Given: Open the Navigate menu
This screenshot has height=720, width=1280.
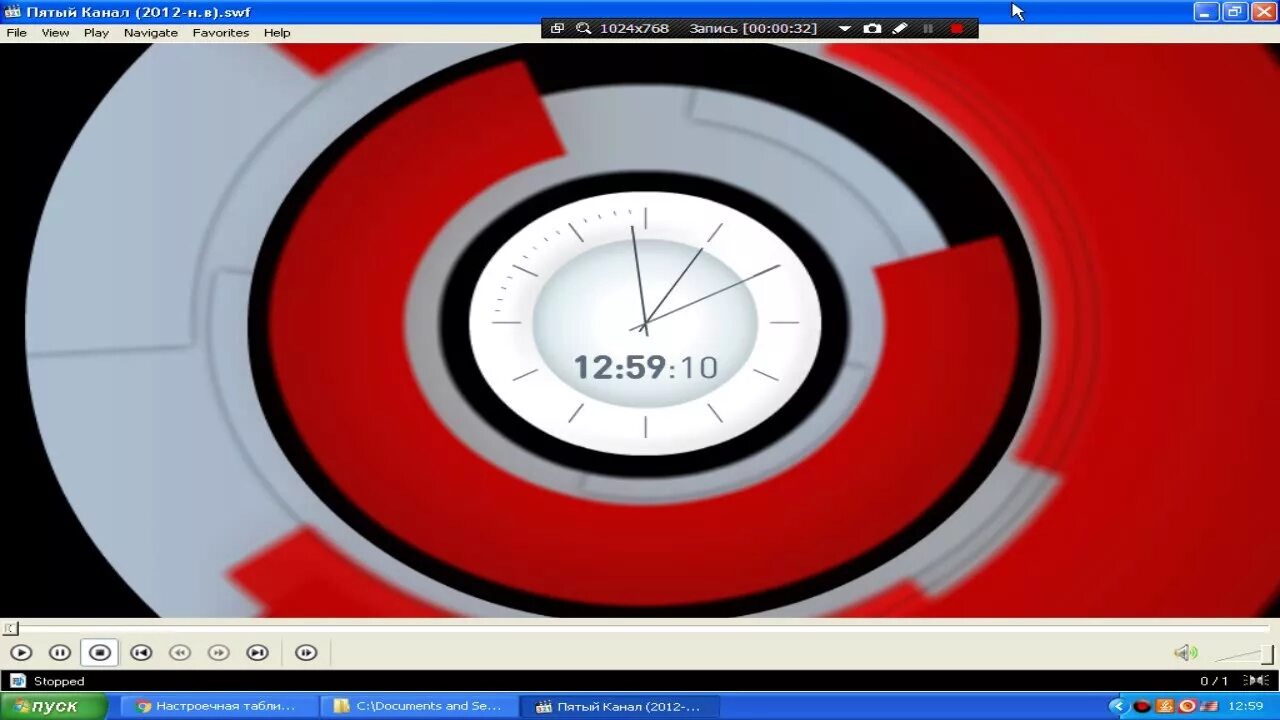Looking at the screenshot, I should click(x=151, y=33).
